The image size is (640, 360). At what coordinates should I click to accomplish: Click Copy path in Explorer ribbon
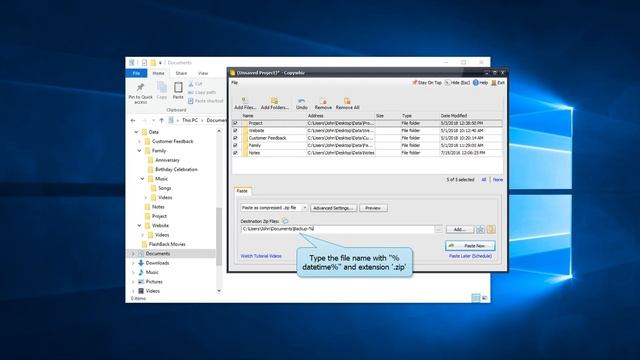point(202,92)
